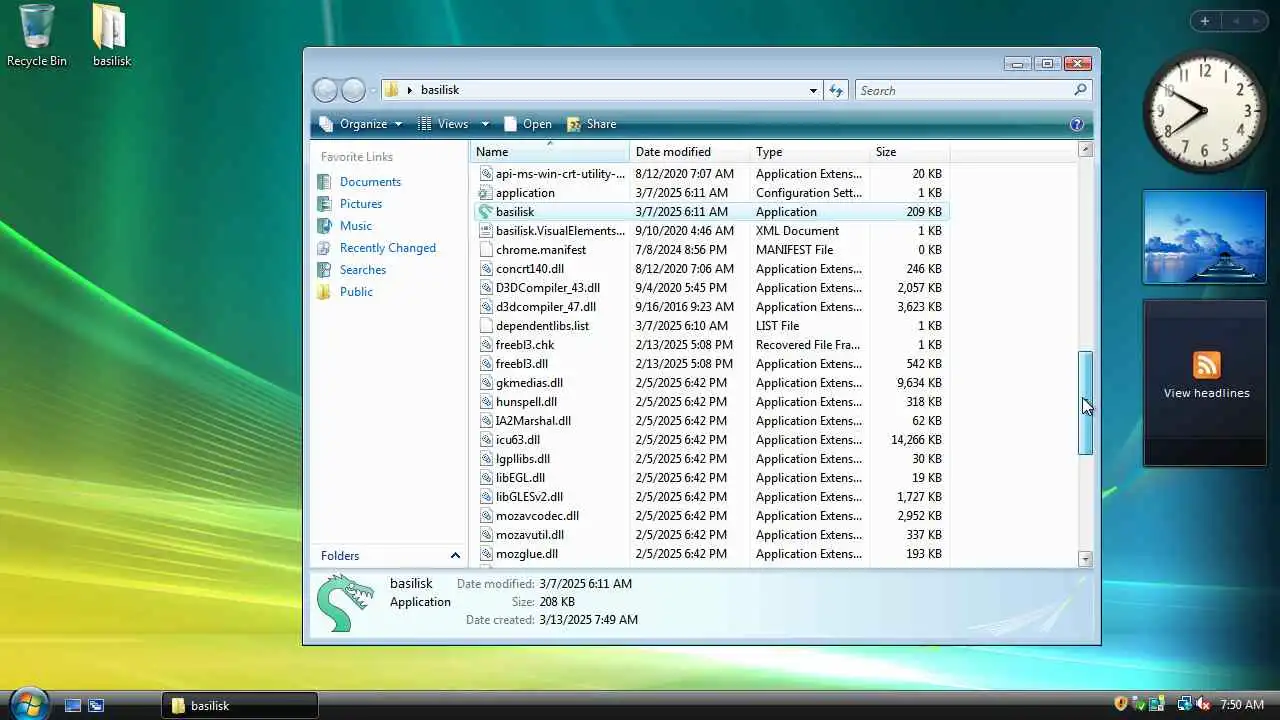Select the file freebl3.chk

coord(525,345)
